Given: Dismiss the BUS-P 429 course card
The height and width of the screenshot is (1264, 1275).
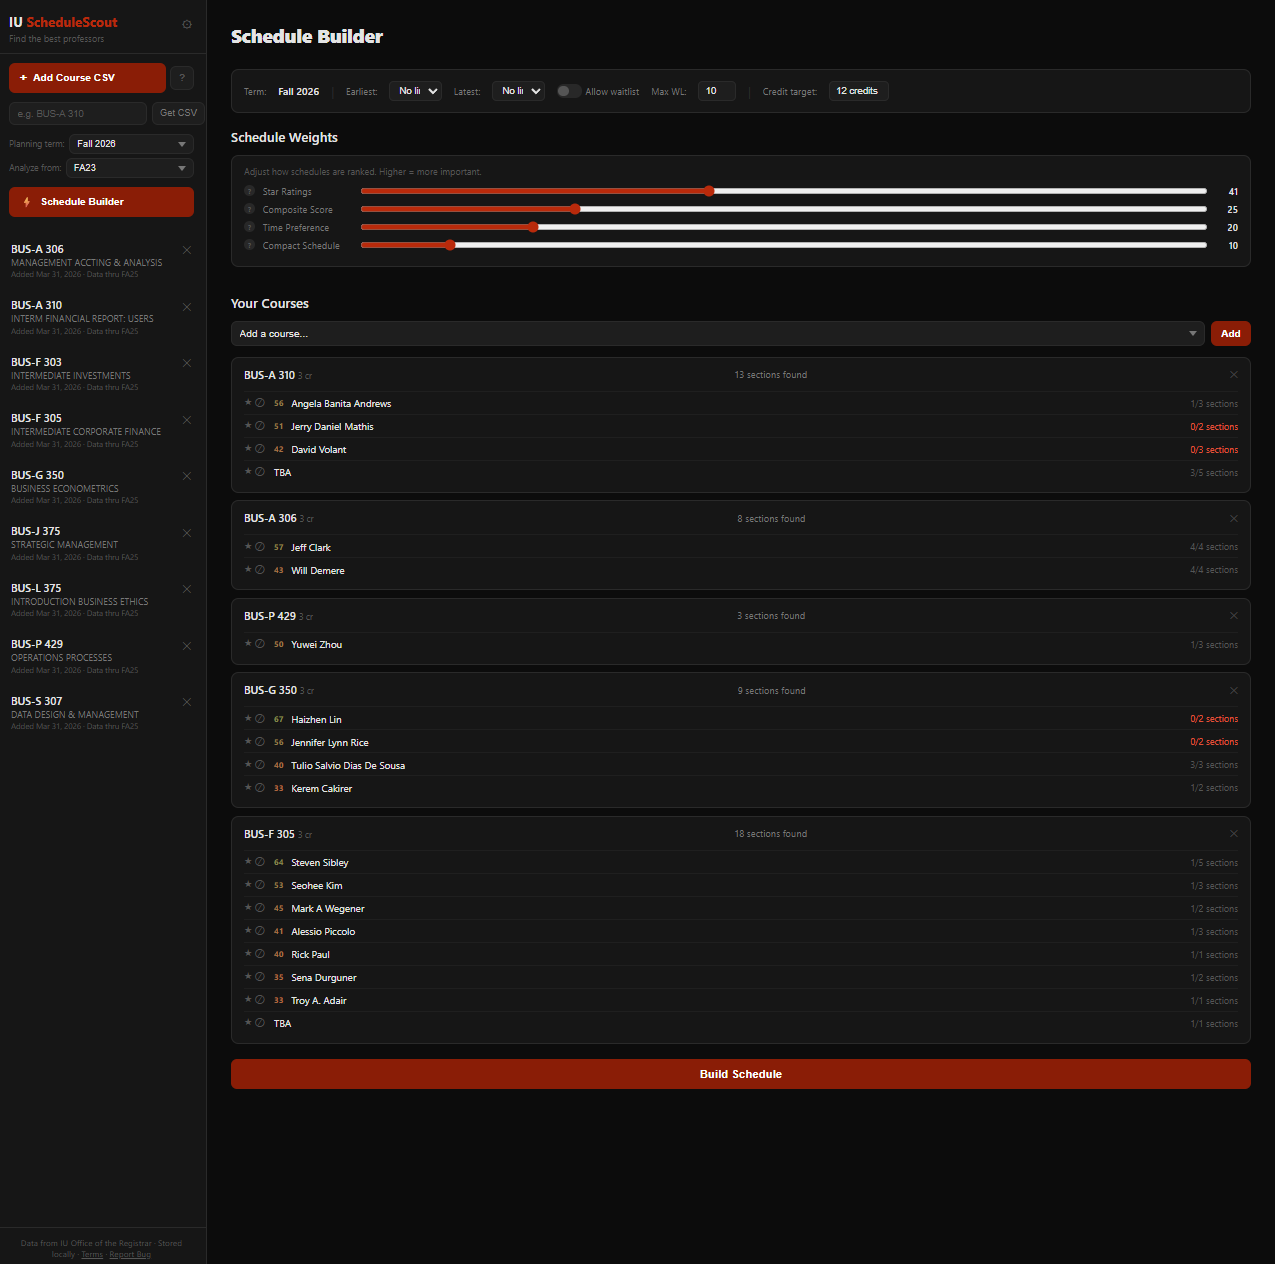Looking at the screenshot, I should [1233, 616].
